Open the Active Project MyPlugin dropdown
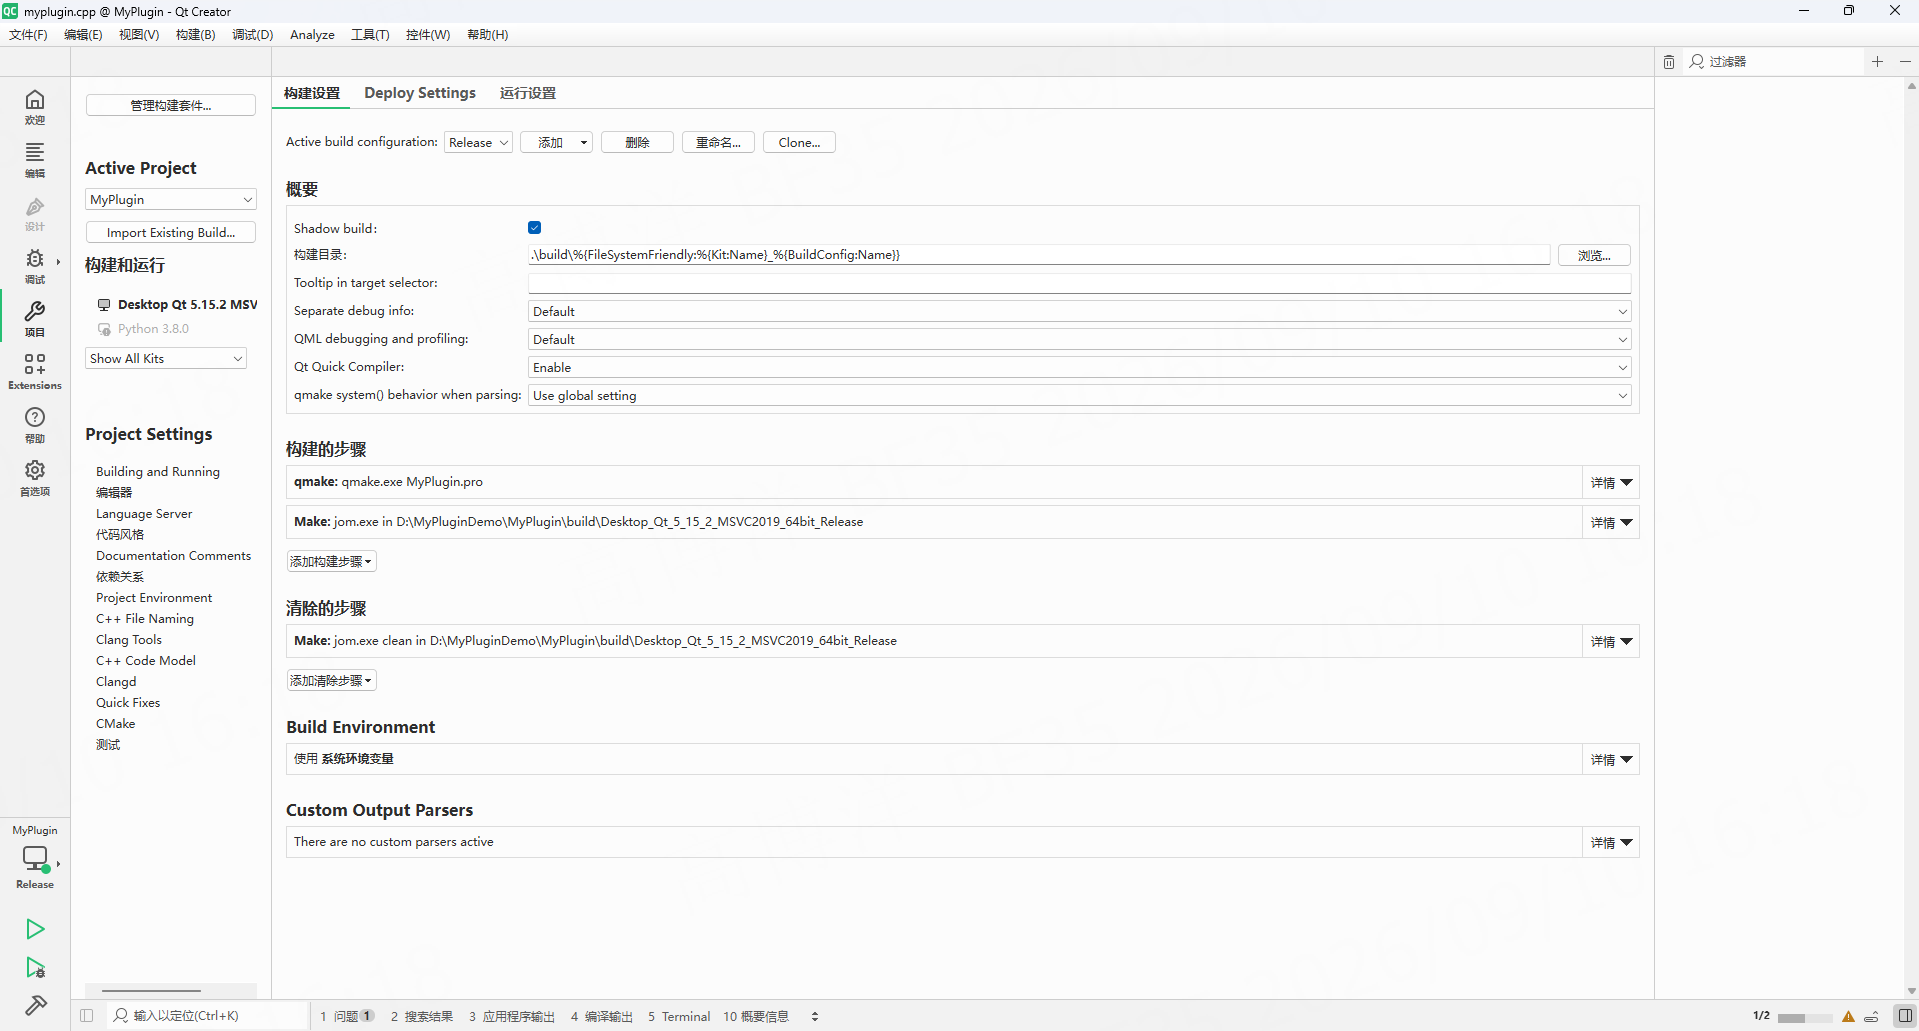The height and width of the screenshot is (1031, 1919). (x=171, y=200)
